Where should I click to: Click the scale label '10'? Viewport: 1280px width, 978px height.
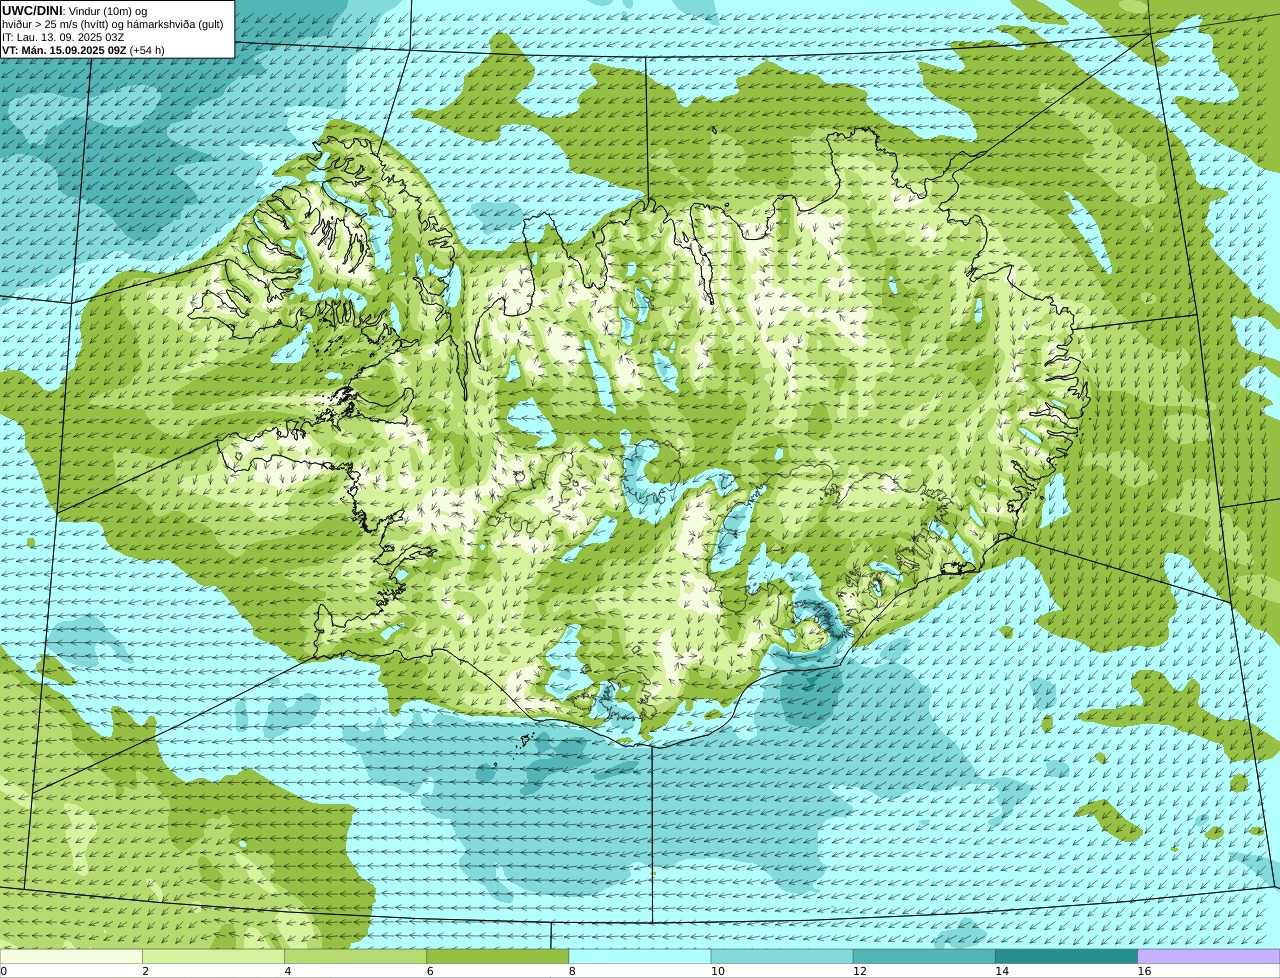coord(718,971)
